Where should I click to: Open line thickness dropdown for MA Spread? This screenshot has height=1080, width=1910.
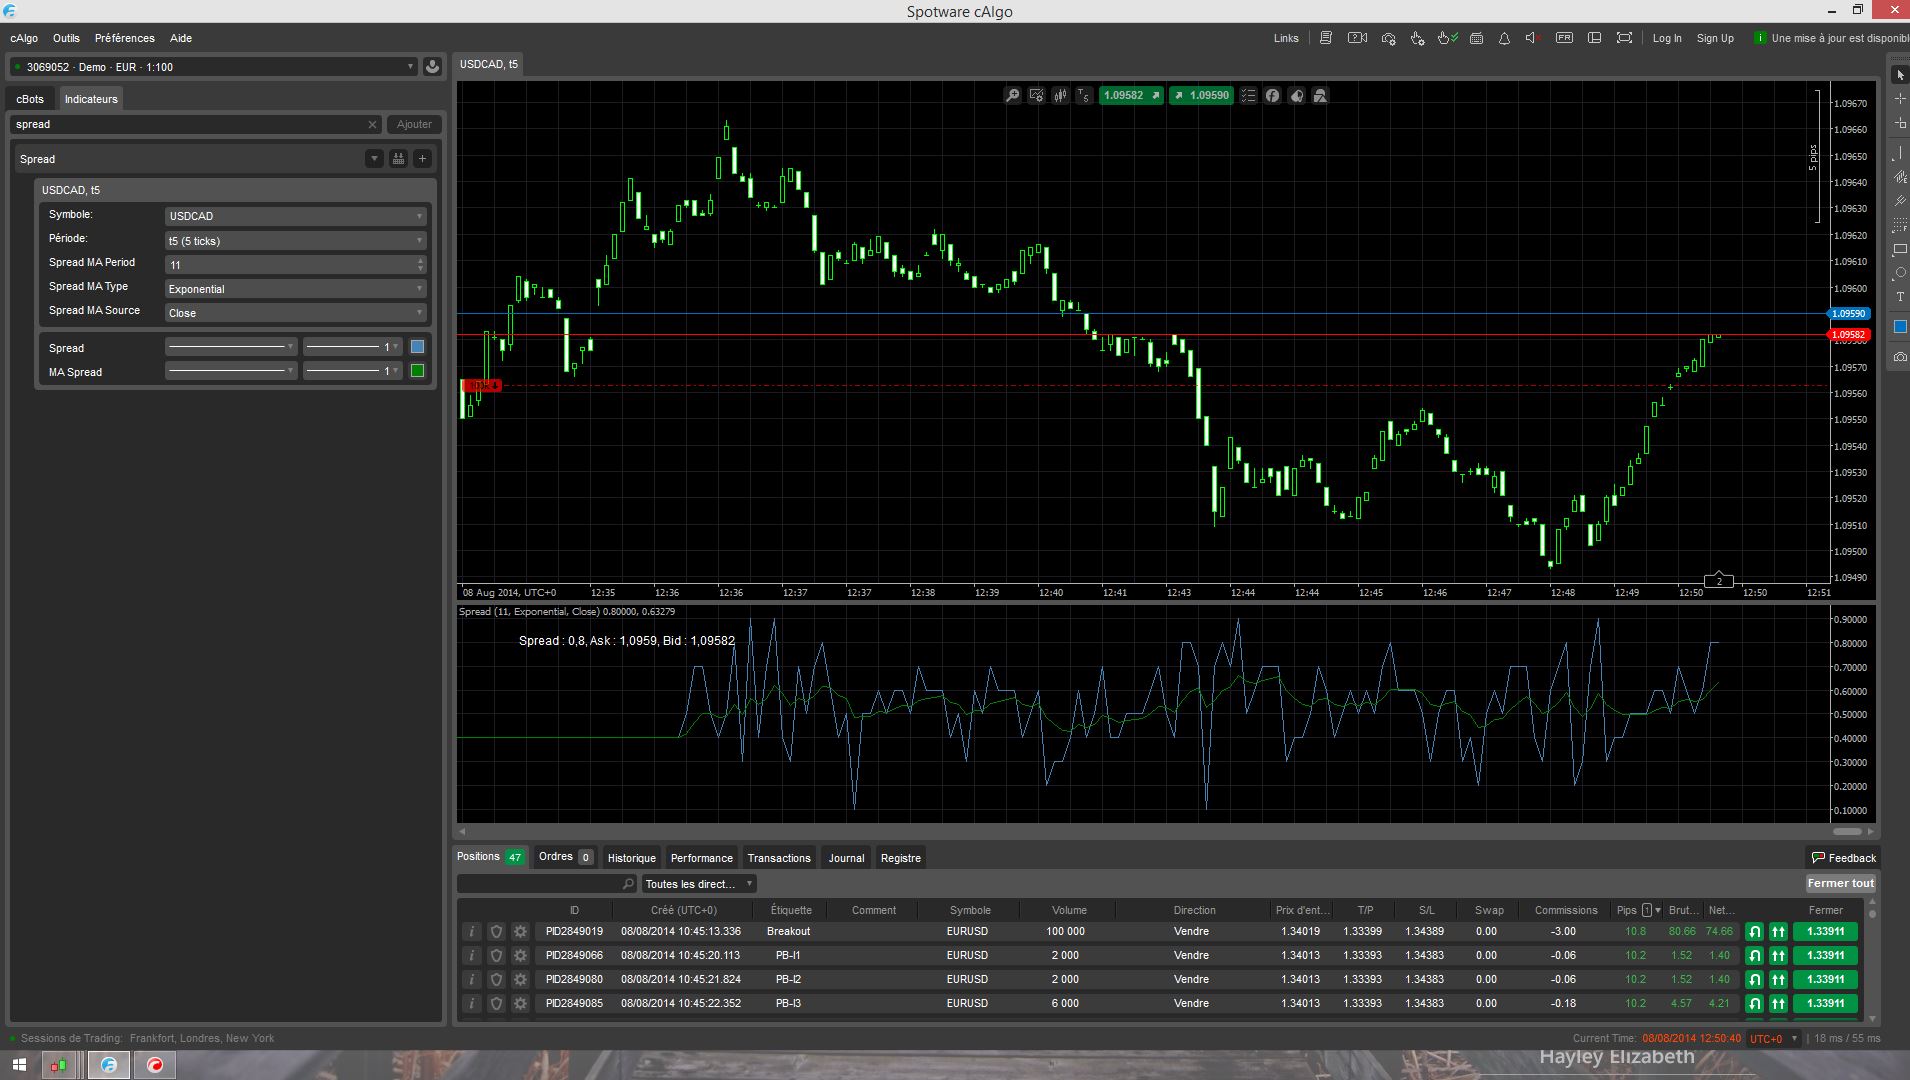[x=352, y=371]
